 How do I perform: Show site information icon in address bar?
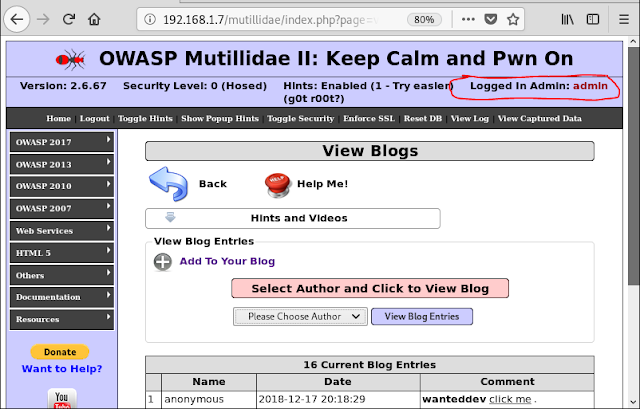(150, 19)
